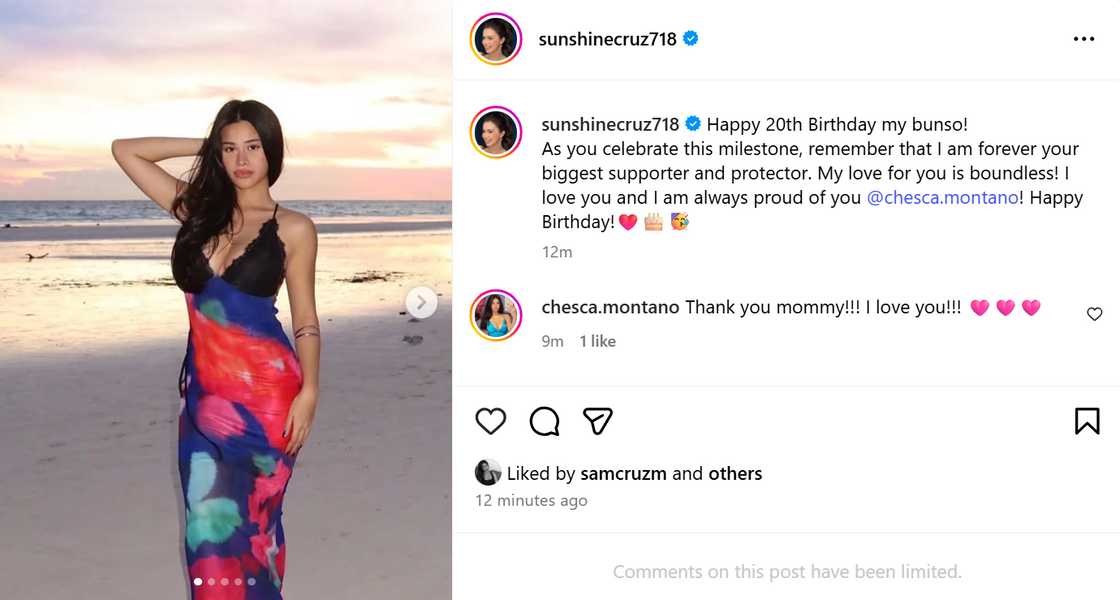
Task: Click the tiny liked-by avatar near samcruzm
Action: 489,472
